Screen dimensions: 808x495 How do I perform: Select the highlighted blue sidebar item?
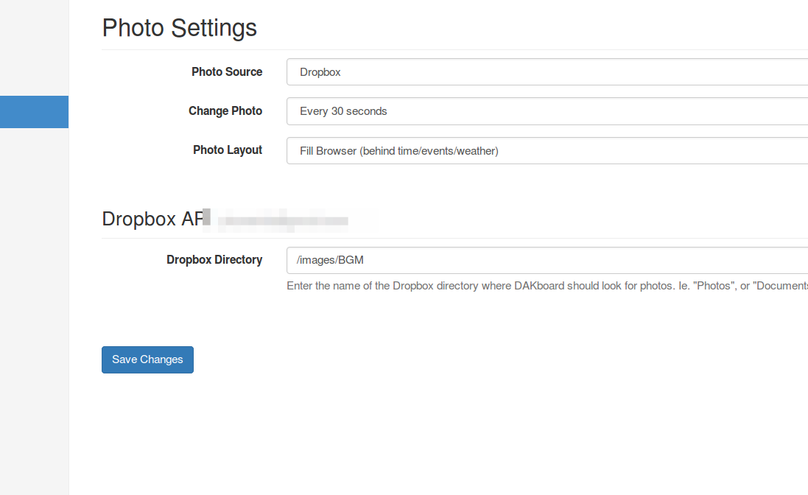click(34, 112)
